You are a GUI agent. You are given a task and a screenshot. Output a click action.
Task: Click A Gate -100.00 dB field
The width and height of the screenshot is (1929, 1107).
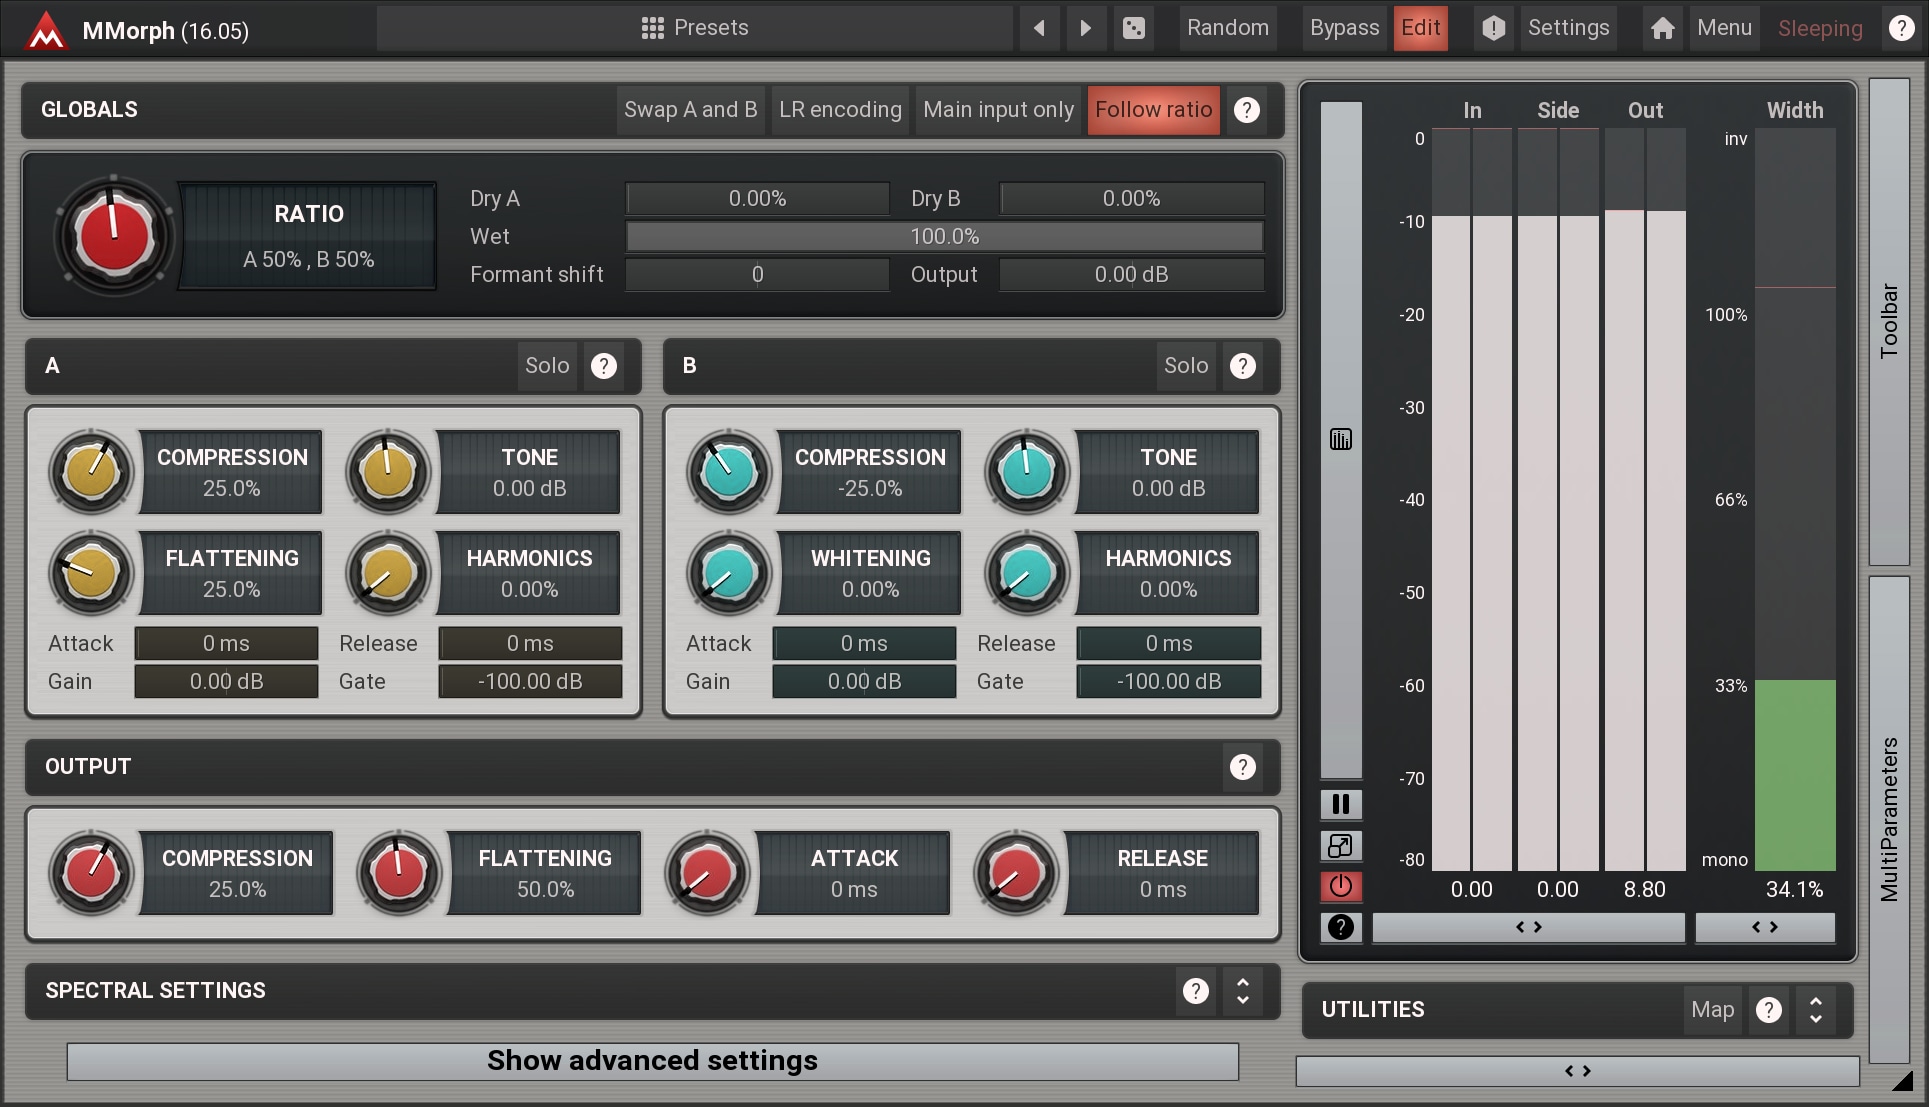click(530, 681)
